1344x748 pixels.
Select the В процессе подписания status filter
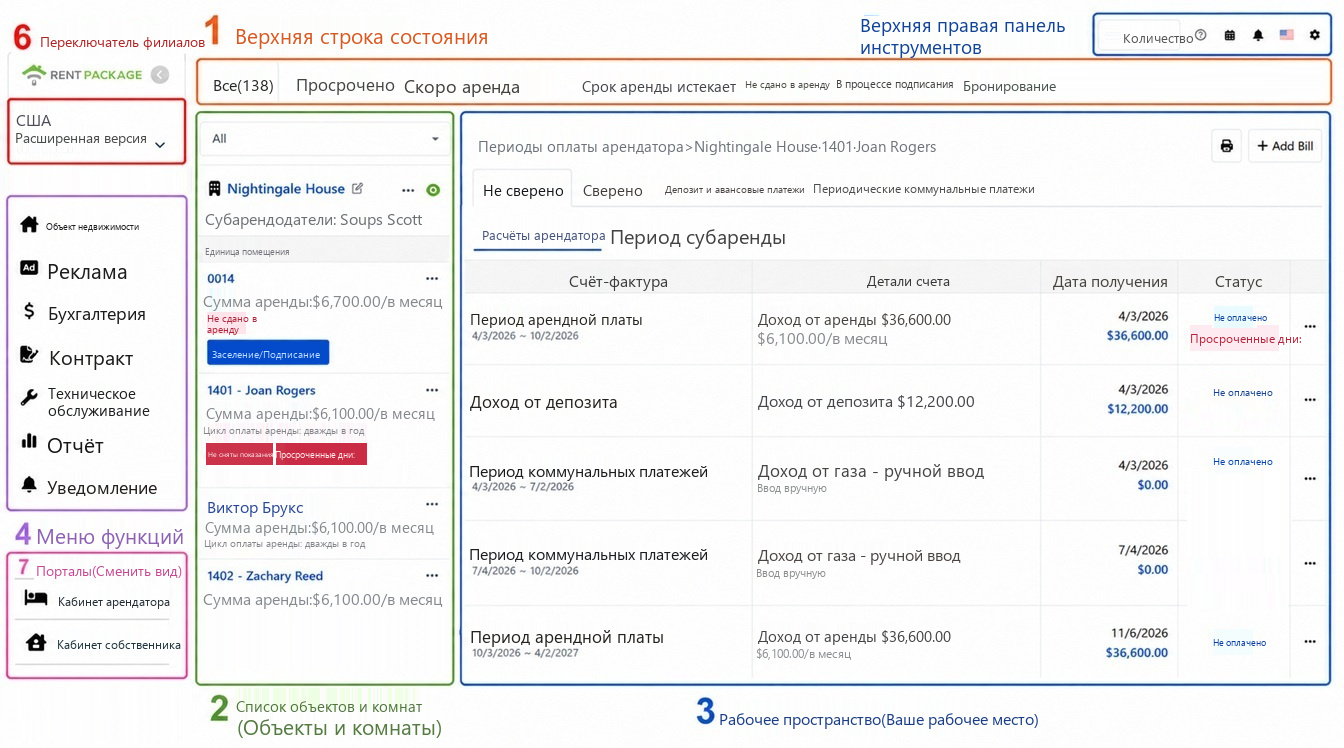click(x=895, y=85)
